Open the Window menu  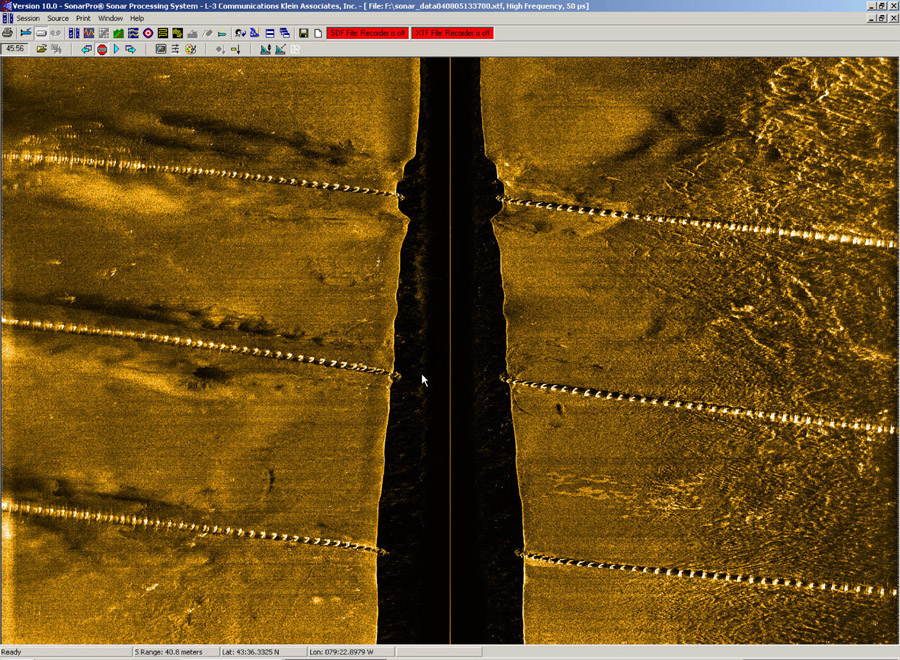[x=111, y=18]
